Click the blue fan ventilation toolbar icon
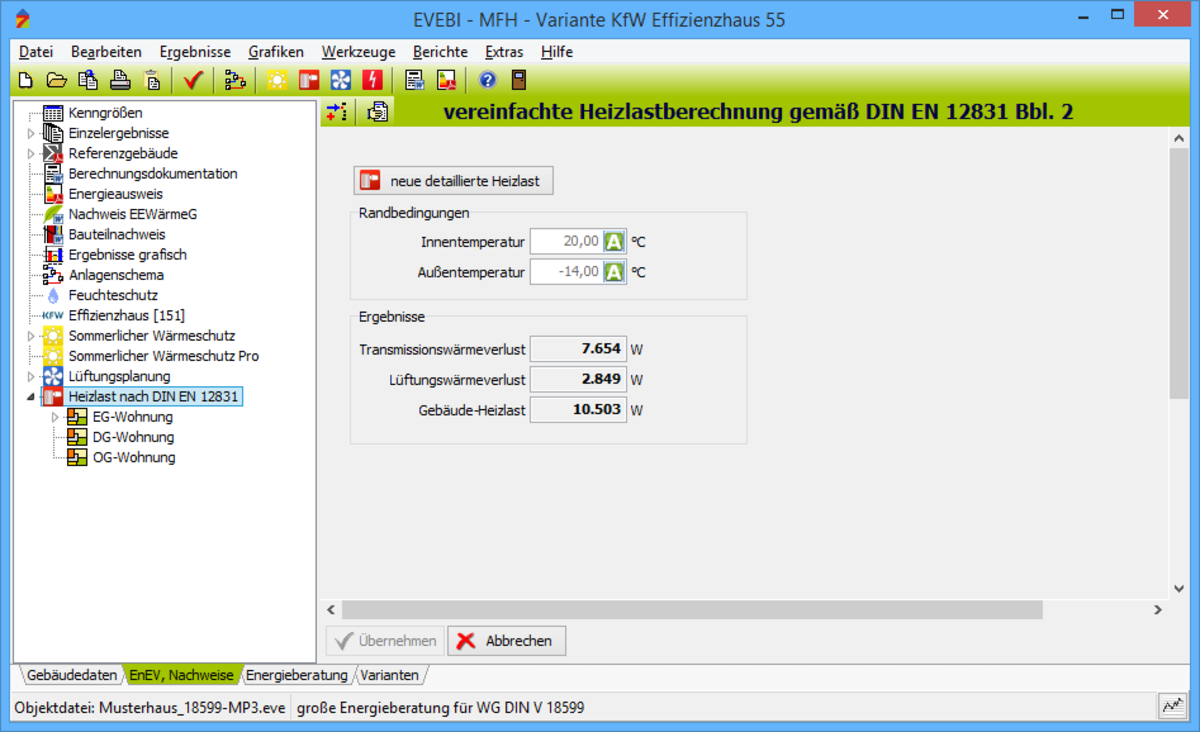 pos(341,80)
